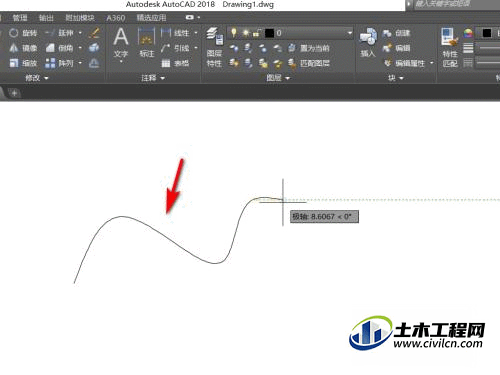This screenshot has height=375, width=500.
Task: Open dropdown arrow next to Extend (延伸)
Action: coord(80,33)
